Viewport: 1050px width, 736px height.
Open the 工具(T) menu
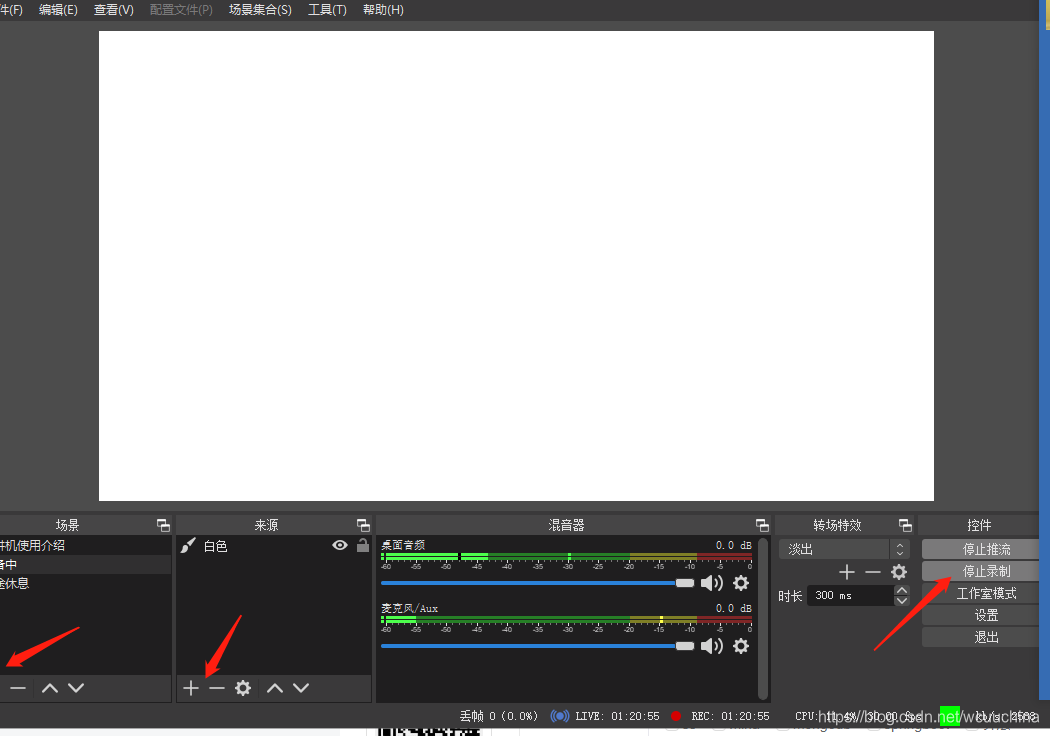(x=326, y=10)
